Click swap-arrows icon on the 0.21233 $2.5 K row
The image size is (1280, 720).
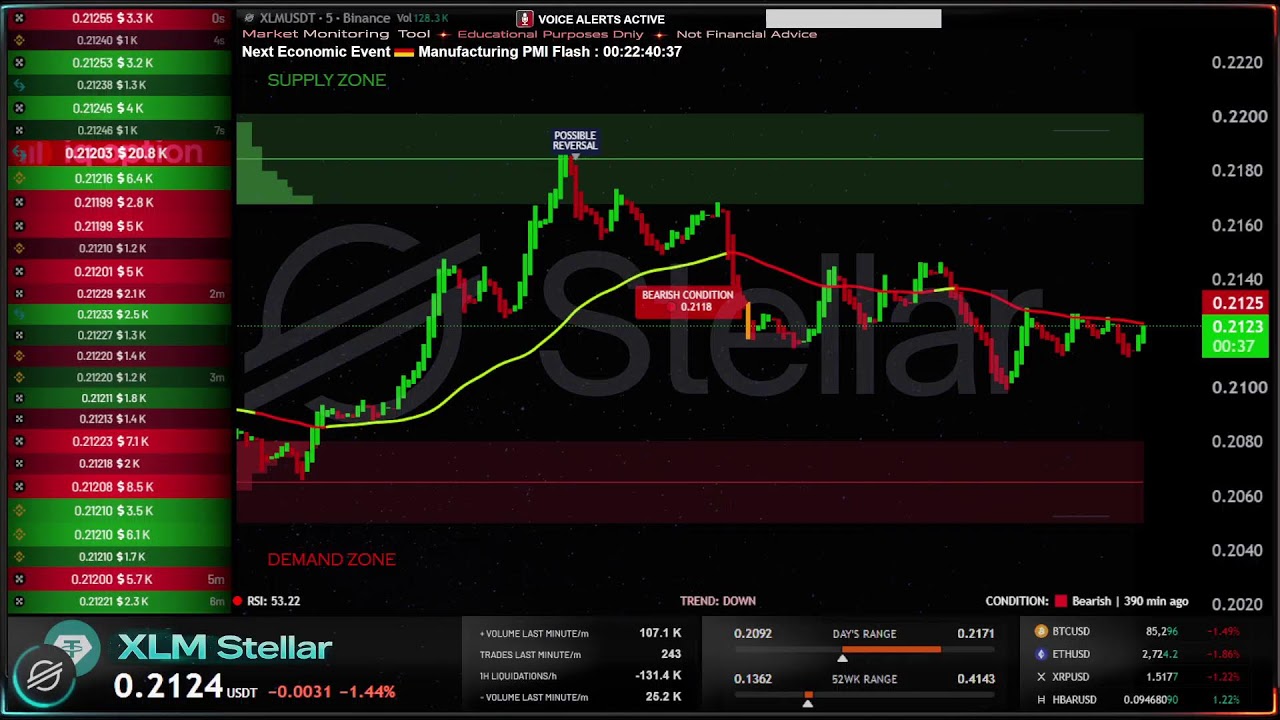tap(19, 314)
